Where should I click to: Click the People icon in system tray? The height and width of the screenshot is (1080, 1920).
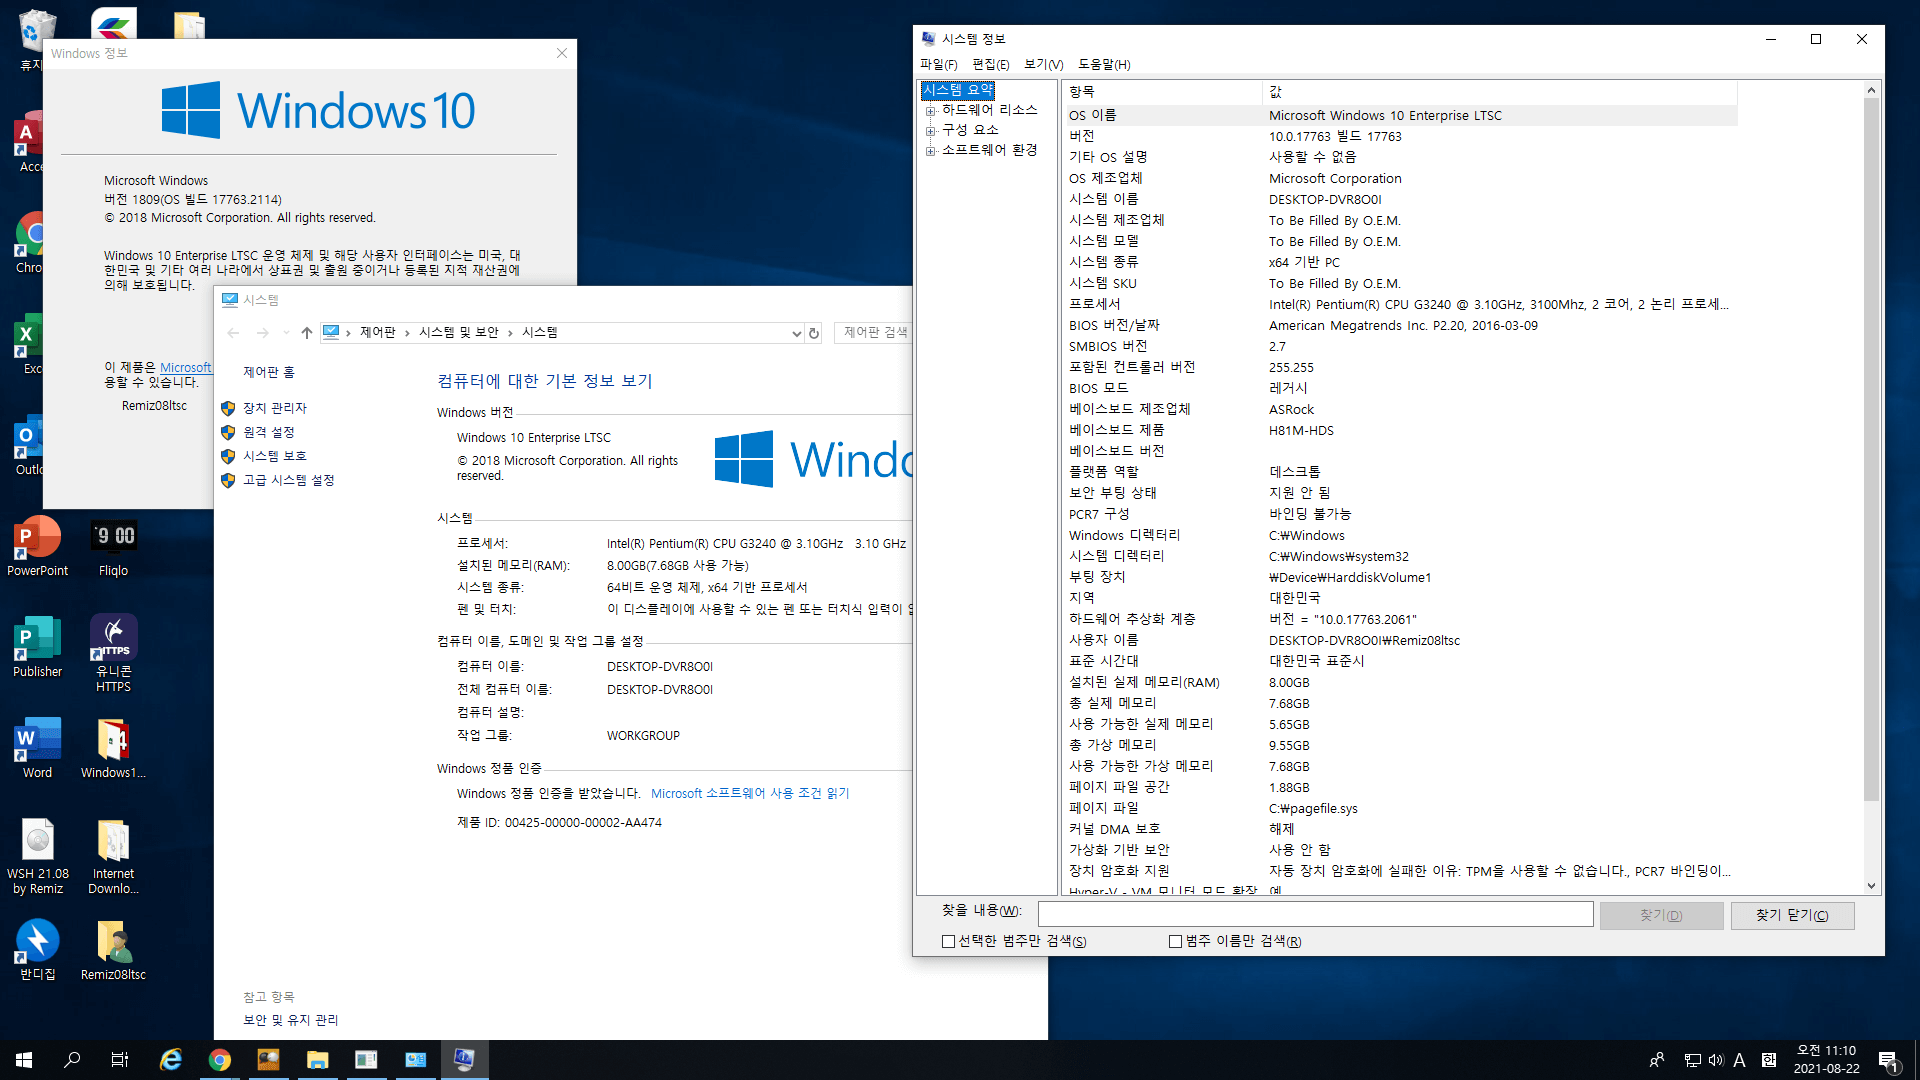(1657, 1060)
